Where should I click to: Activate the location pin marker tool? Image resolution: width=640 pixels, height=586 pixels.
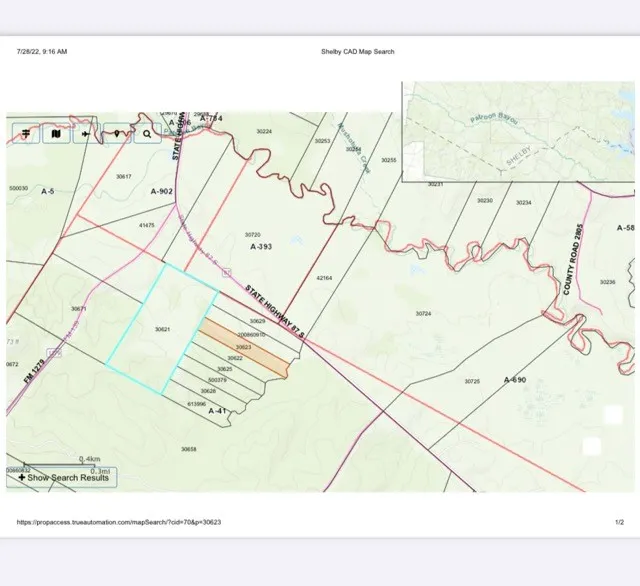(x=117, y=133)
